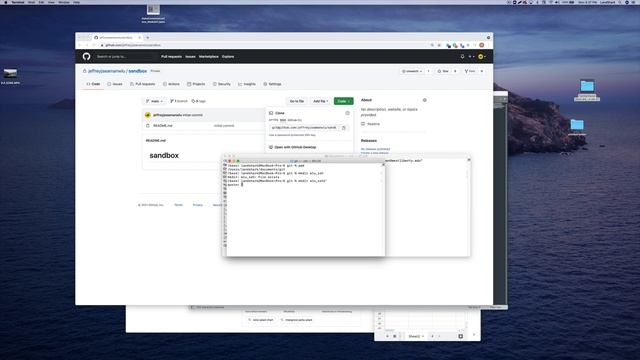This screenshot has height=360, width=640.
Task: Click the browser back arrow
Action: [80, 45]
